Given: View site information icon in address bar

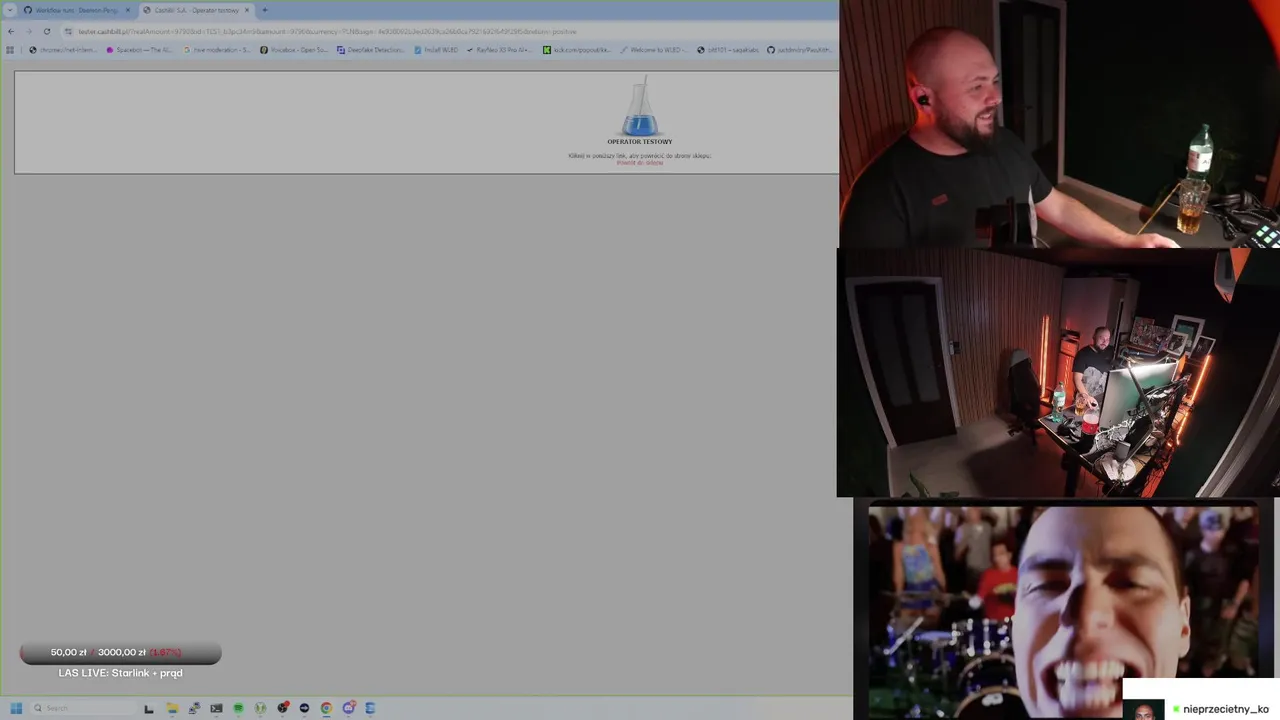Looking at the screenshot, I should tap(68, 31).
